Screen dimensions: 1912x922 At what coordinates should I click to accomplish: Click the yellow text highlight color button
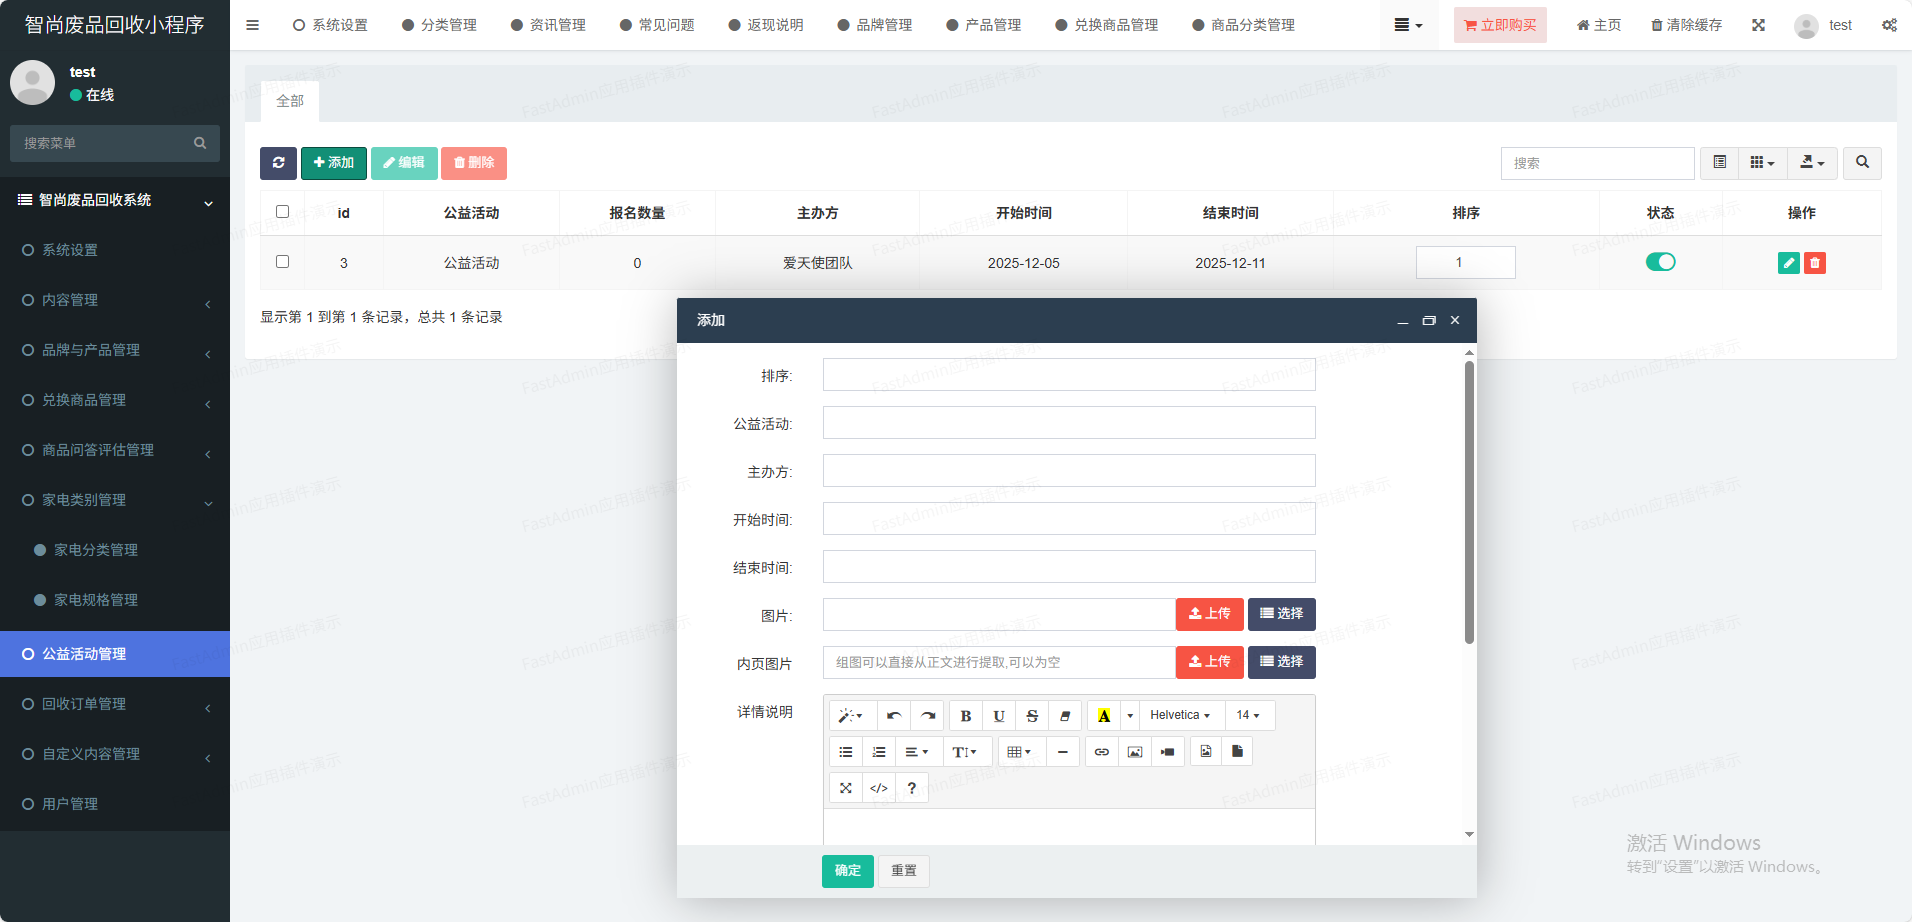pyautogui.click(x=1103, y=716)
